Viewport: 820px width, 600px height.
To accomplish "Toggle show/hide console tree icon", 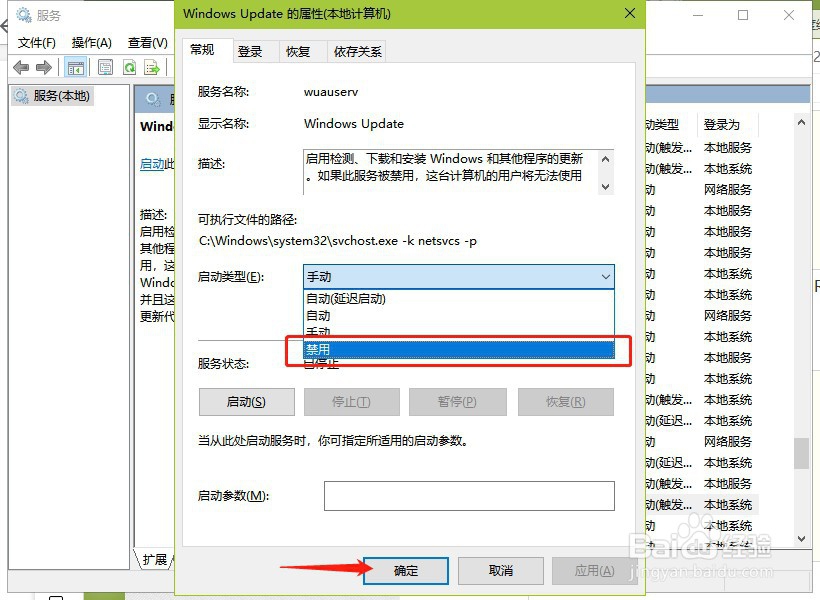I will [75, 67].
